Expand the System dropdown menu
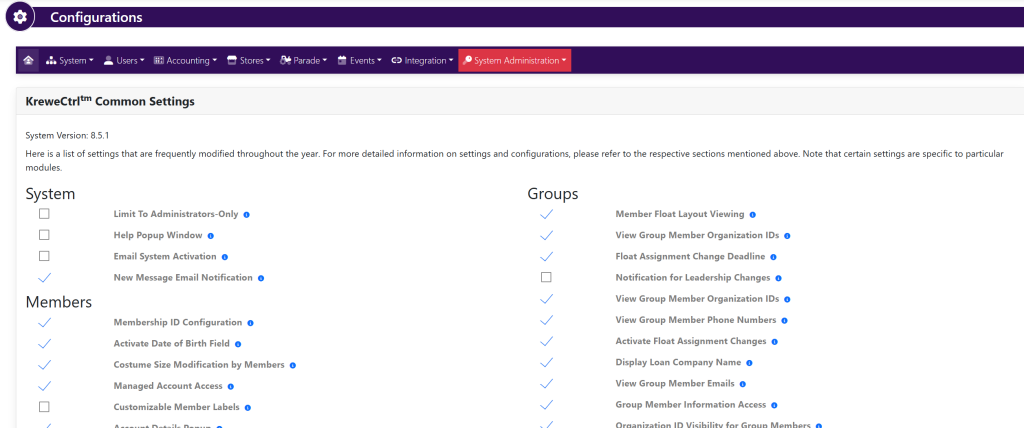The width and height of the screenshot is (1024, 428). pyautogui.click(x=70, y=60)
